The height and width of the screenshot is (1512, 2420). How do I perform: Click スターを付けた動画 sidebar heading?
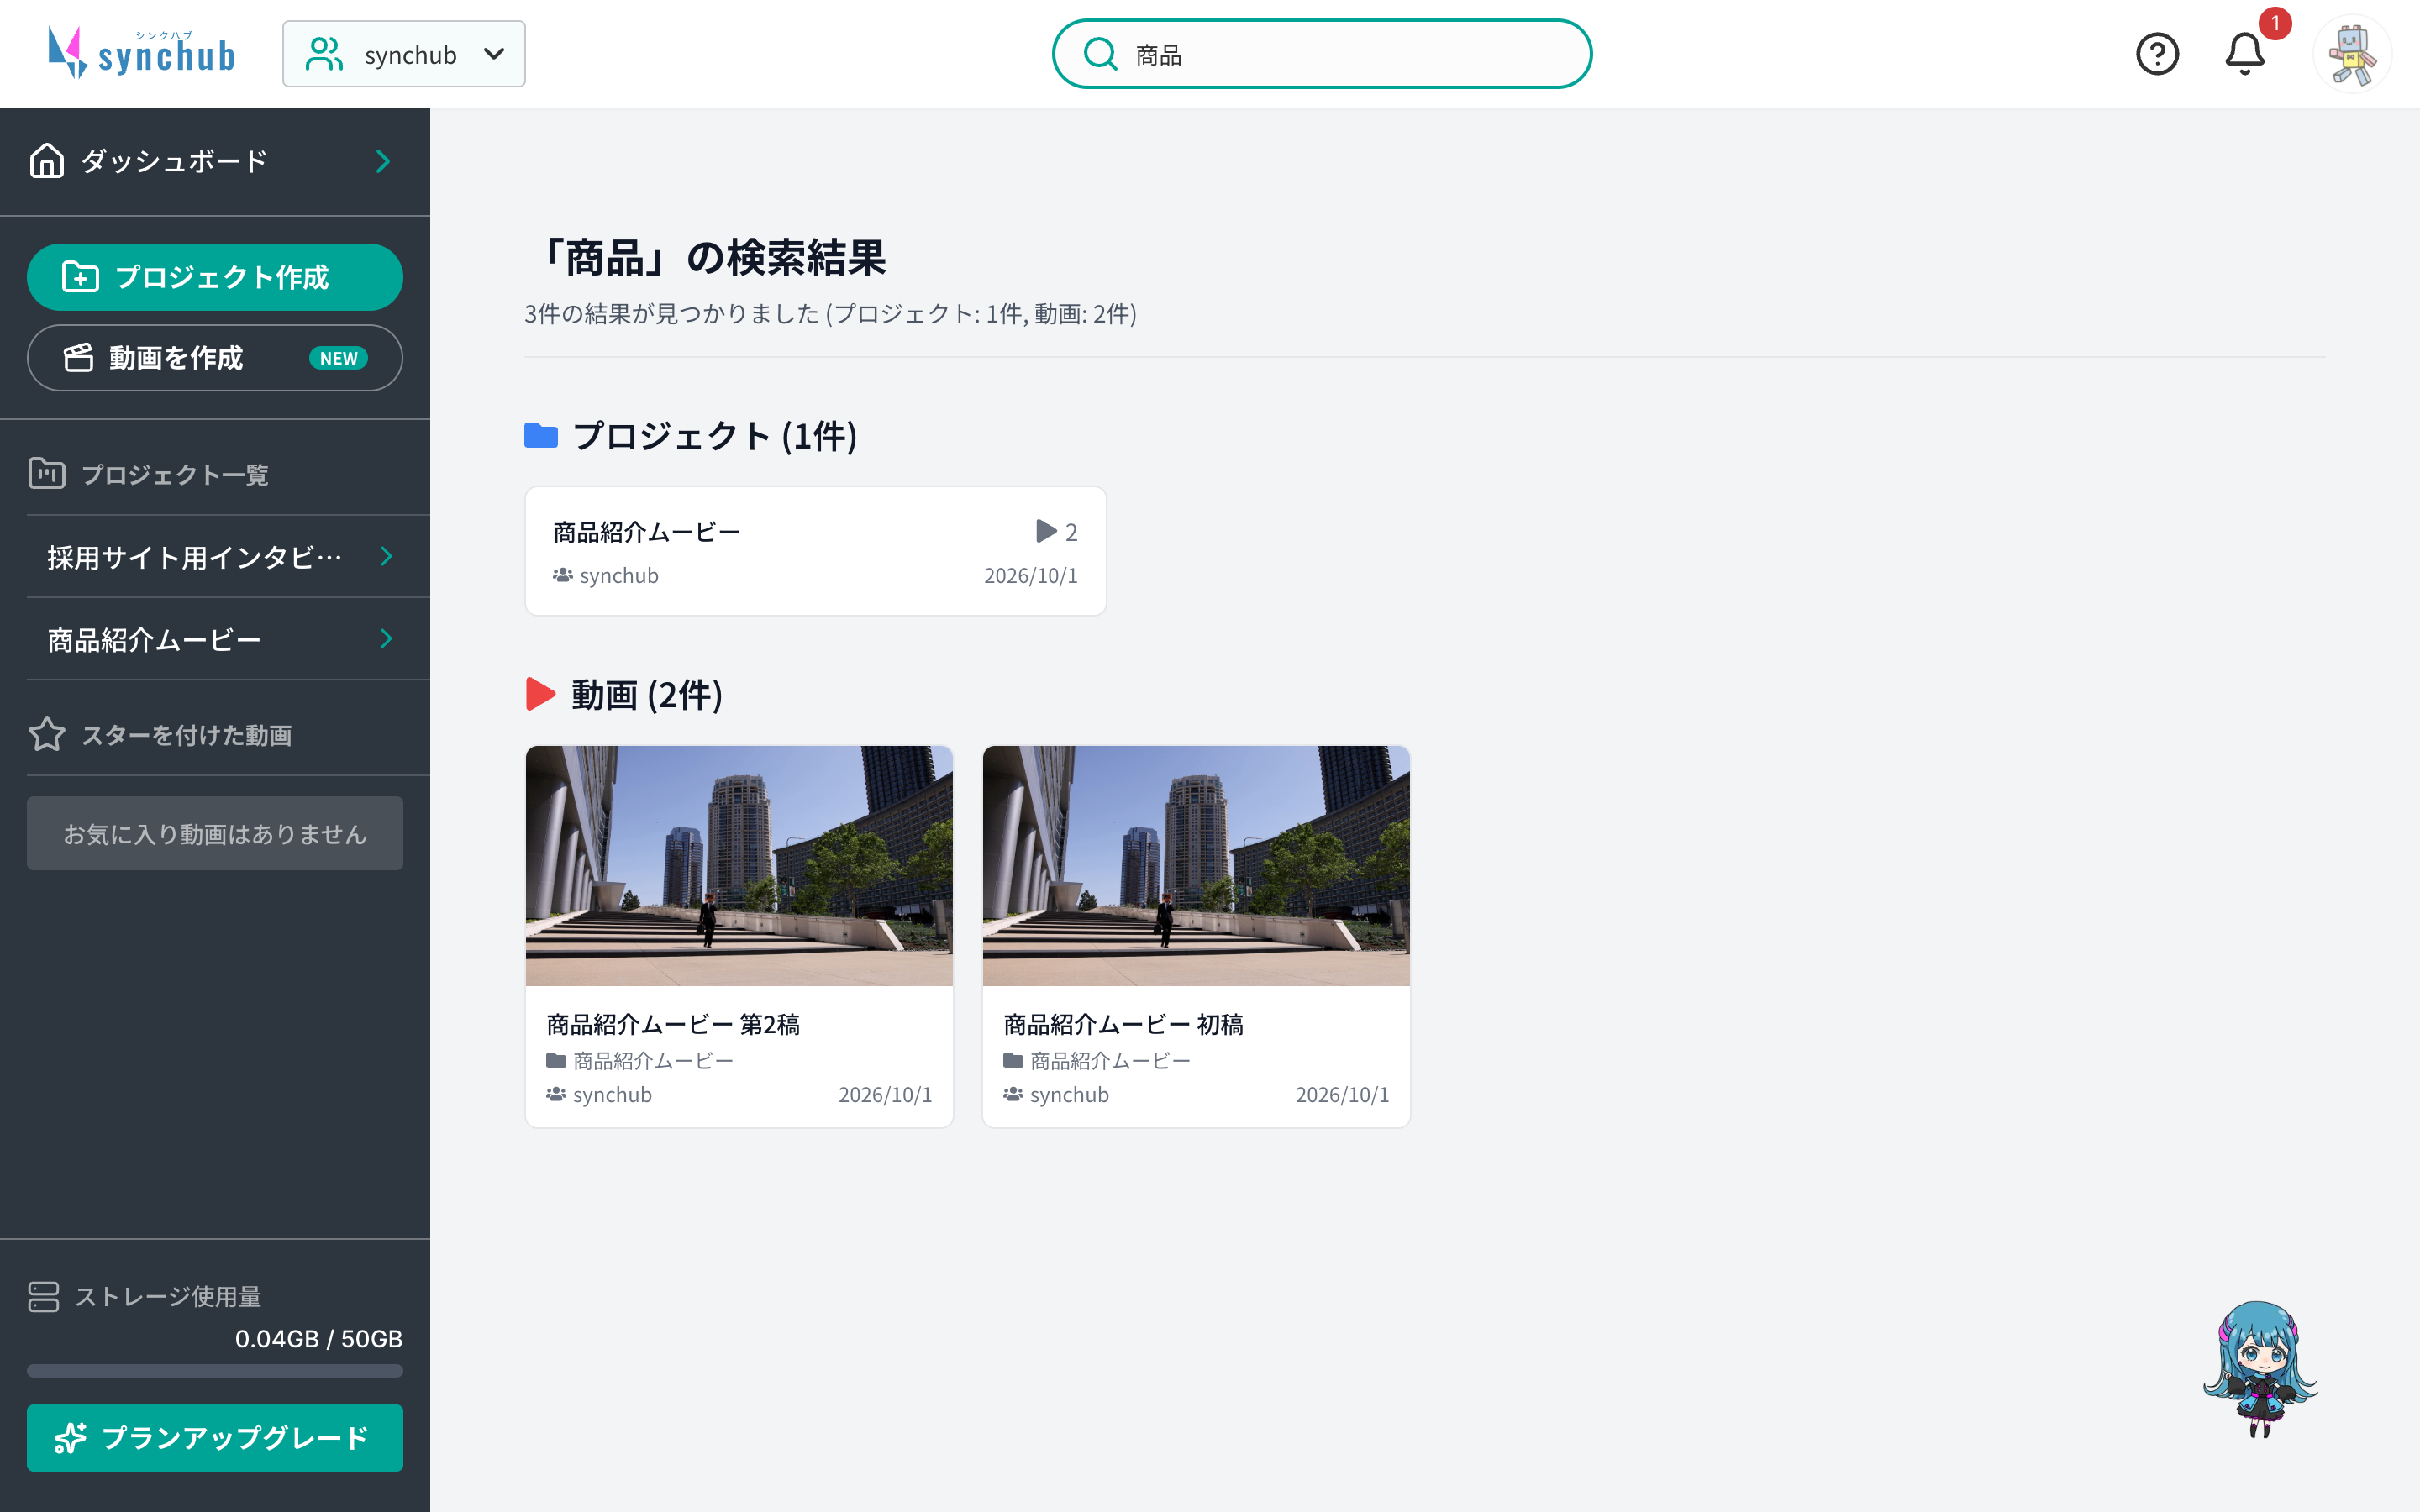(186, 735)
